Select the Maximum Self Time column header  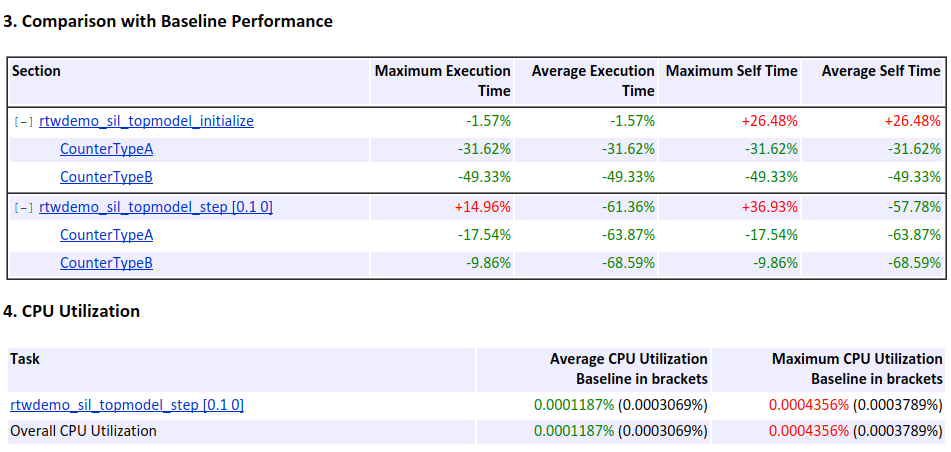(x=731, y=71)
